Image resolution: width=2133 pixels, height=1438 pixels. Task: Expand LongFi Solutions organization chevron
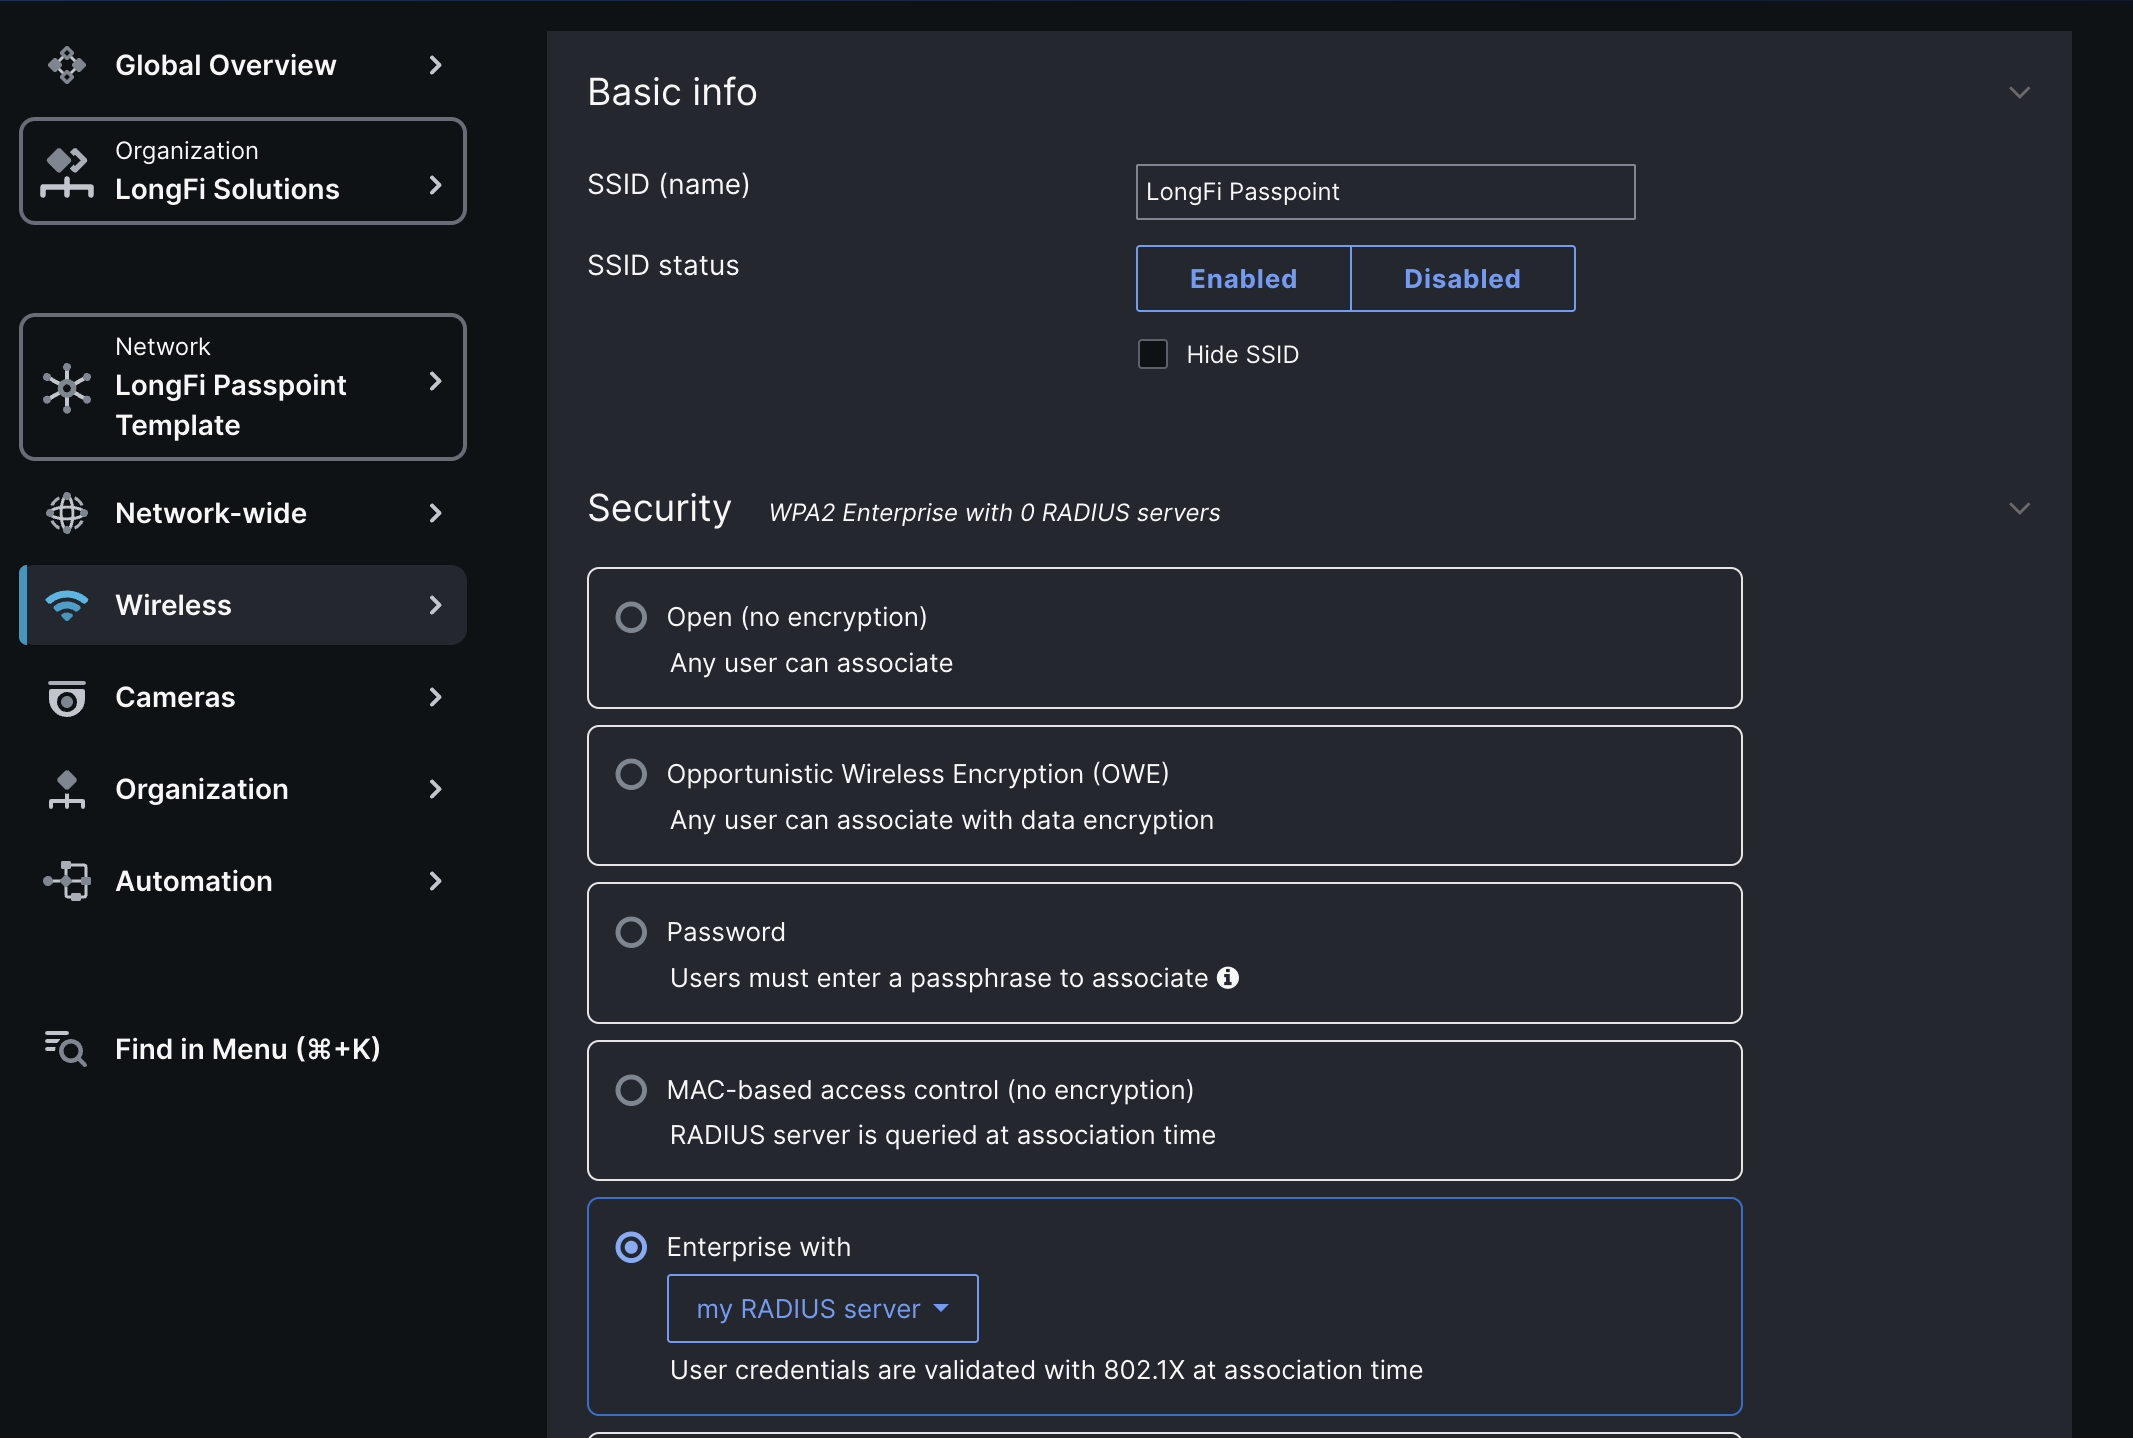[435, 185]
